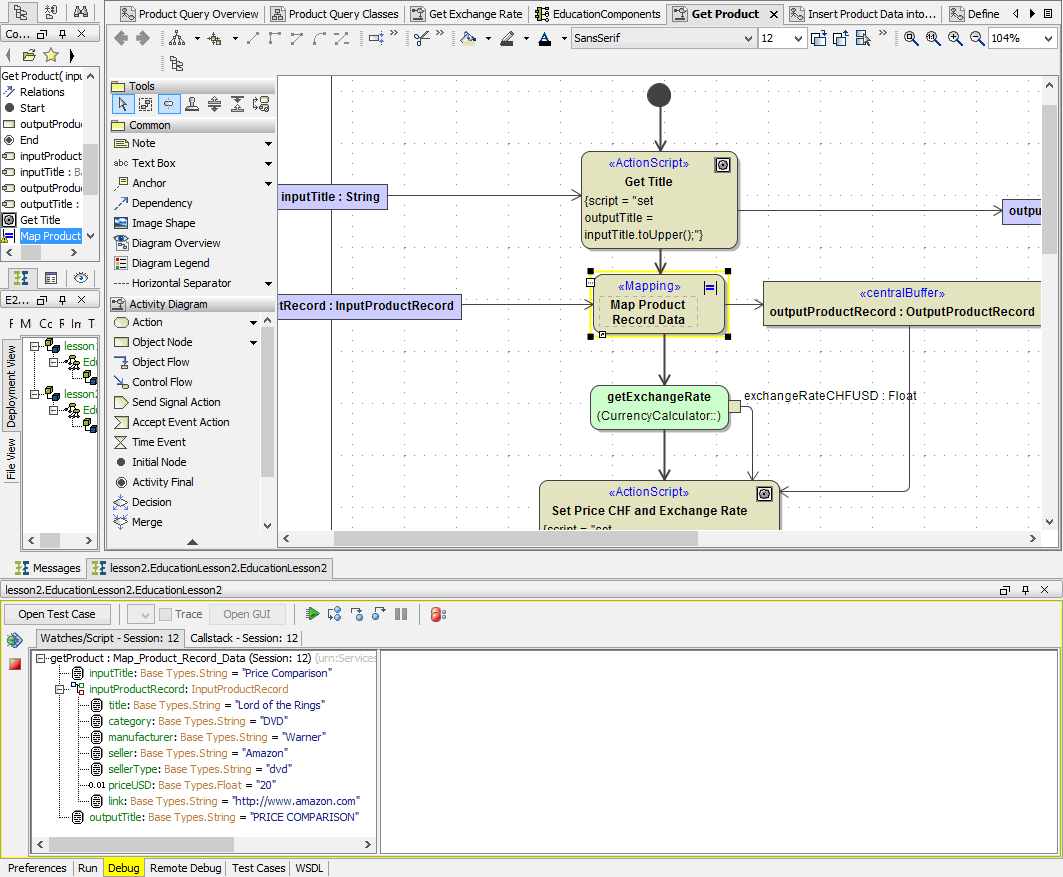Click the scissors cut icon in toolbar
1063x877 pixels.
422,38
